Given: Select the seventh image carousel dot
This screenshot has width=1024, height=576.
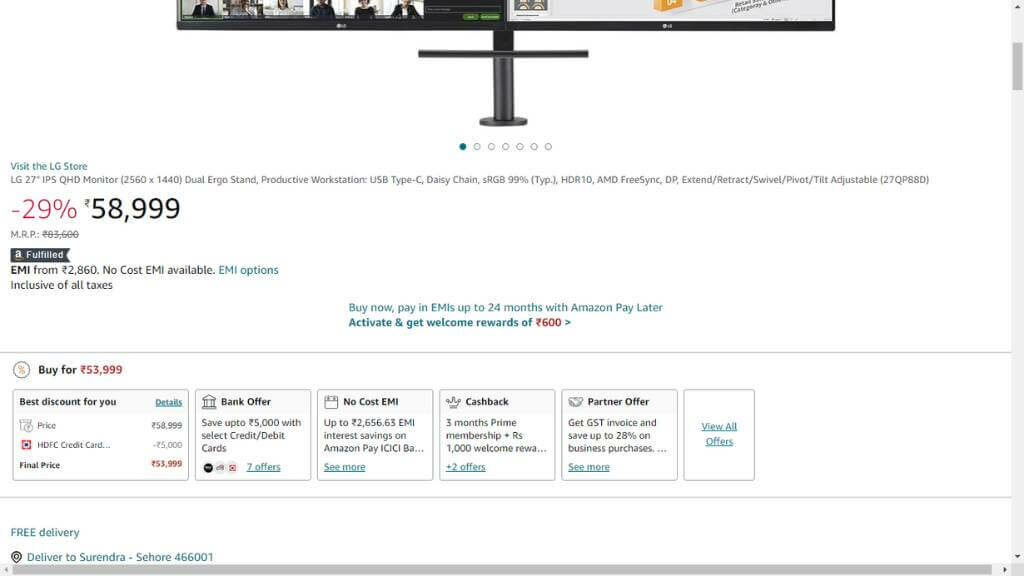Looking at the screenshot, I should 549,146.
